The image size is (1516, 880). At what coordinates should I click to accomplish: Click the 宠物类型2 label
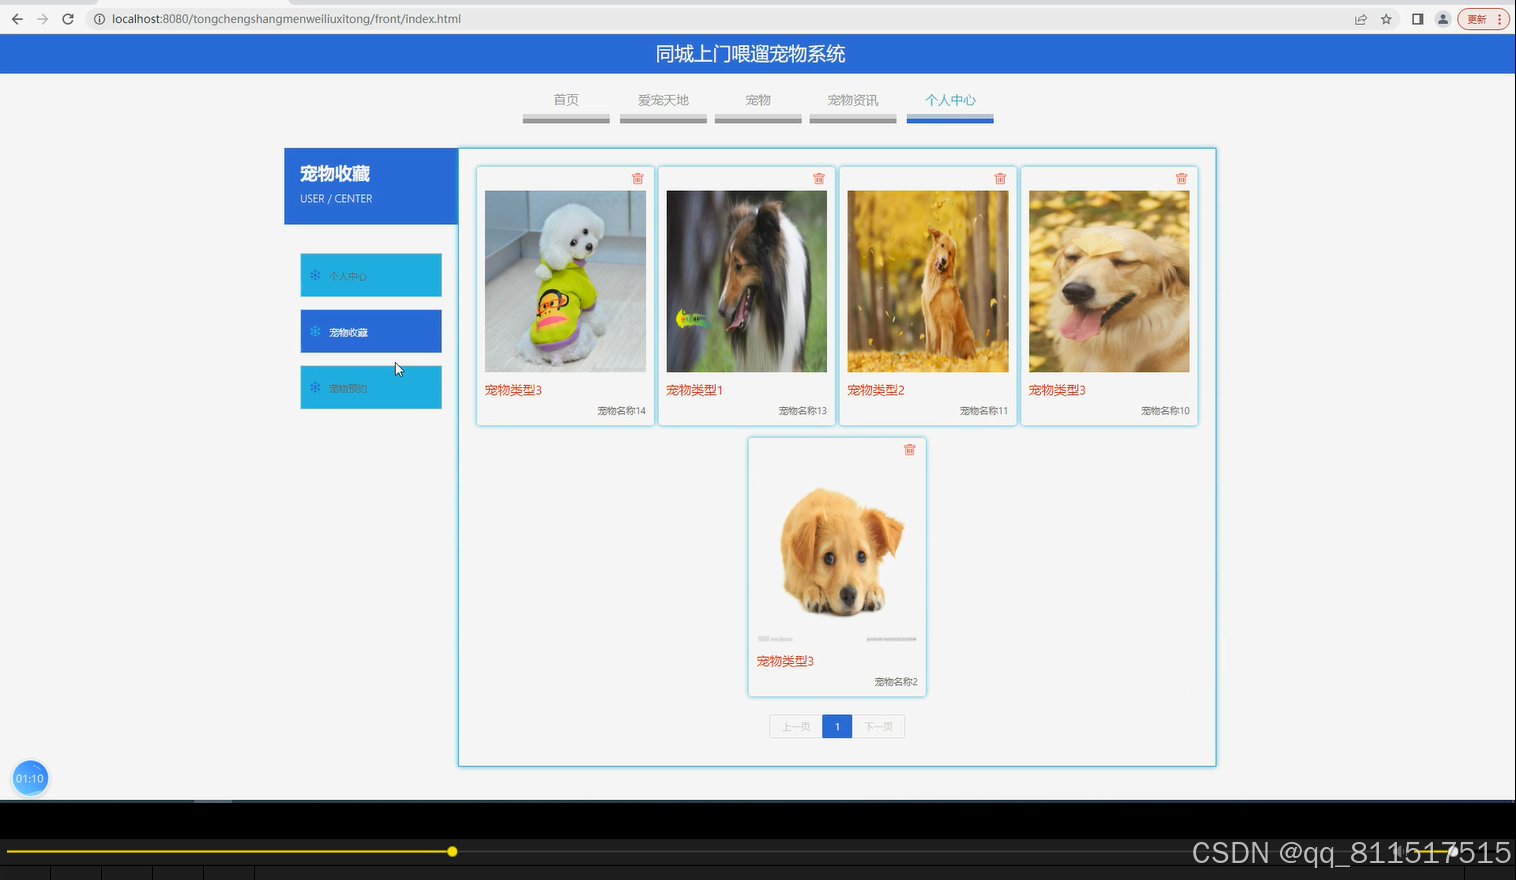(x=876, y=390)
